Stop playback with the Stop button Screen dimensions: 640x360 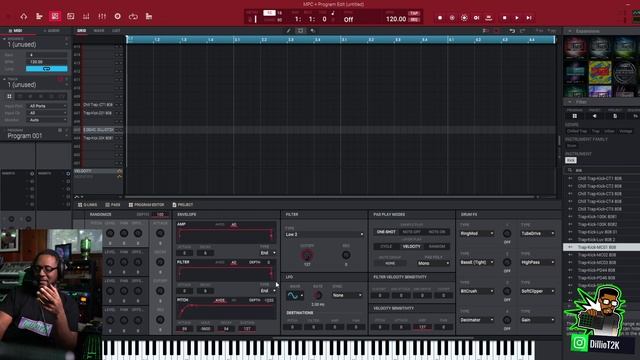coord(504,18)
